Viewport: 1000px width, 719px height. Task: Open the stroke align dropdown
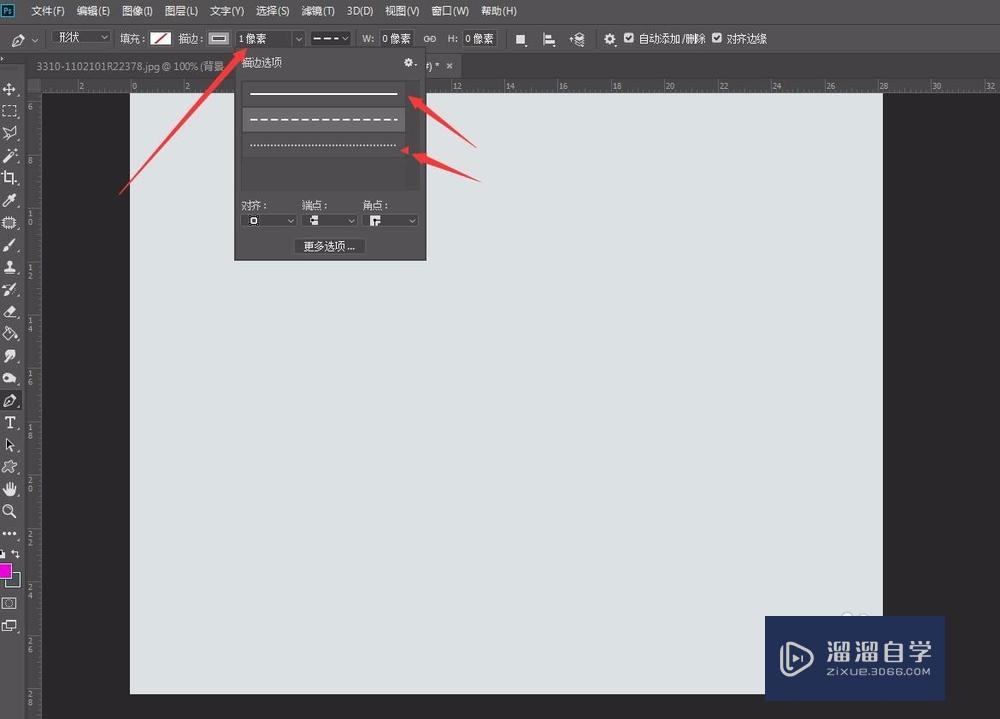(x=268, y=221)
